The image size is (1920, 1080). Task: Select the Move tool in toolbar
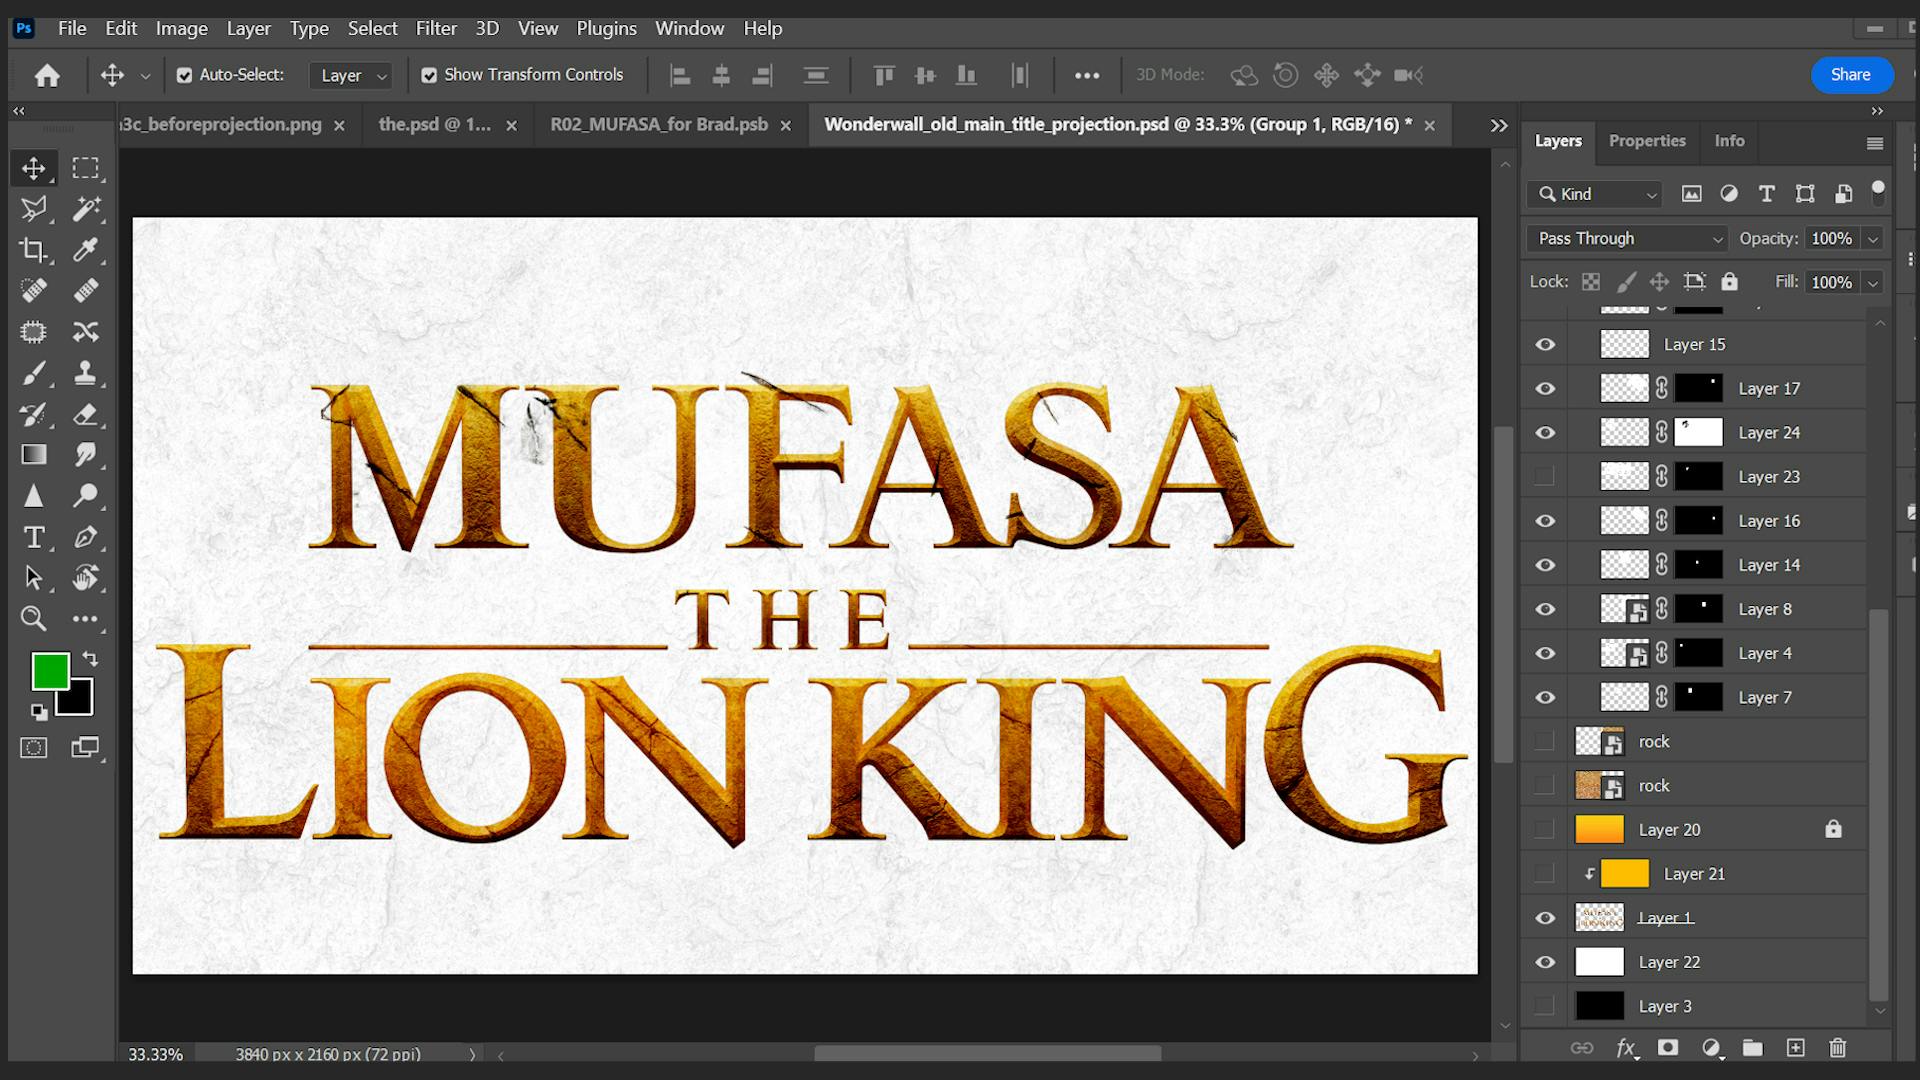pos(33,168)
